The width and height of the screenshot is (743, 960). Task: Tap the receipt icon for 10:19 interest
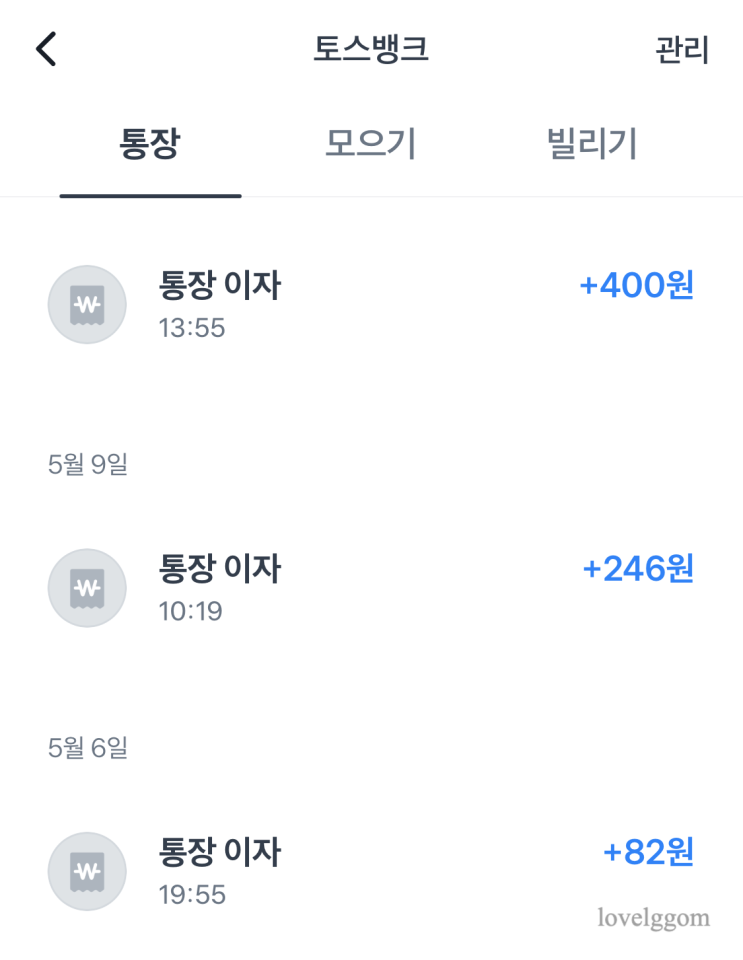87,588
